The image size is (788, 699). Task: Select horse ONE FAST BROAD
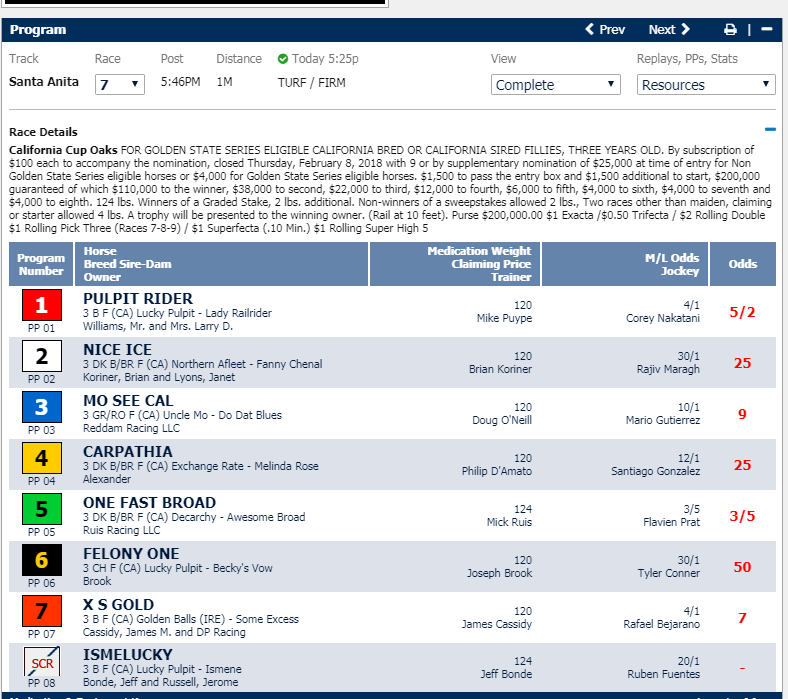coord(149,502)
